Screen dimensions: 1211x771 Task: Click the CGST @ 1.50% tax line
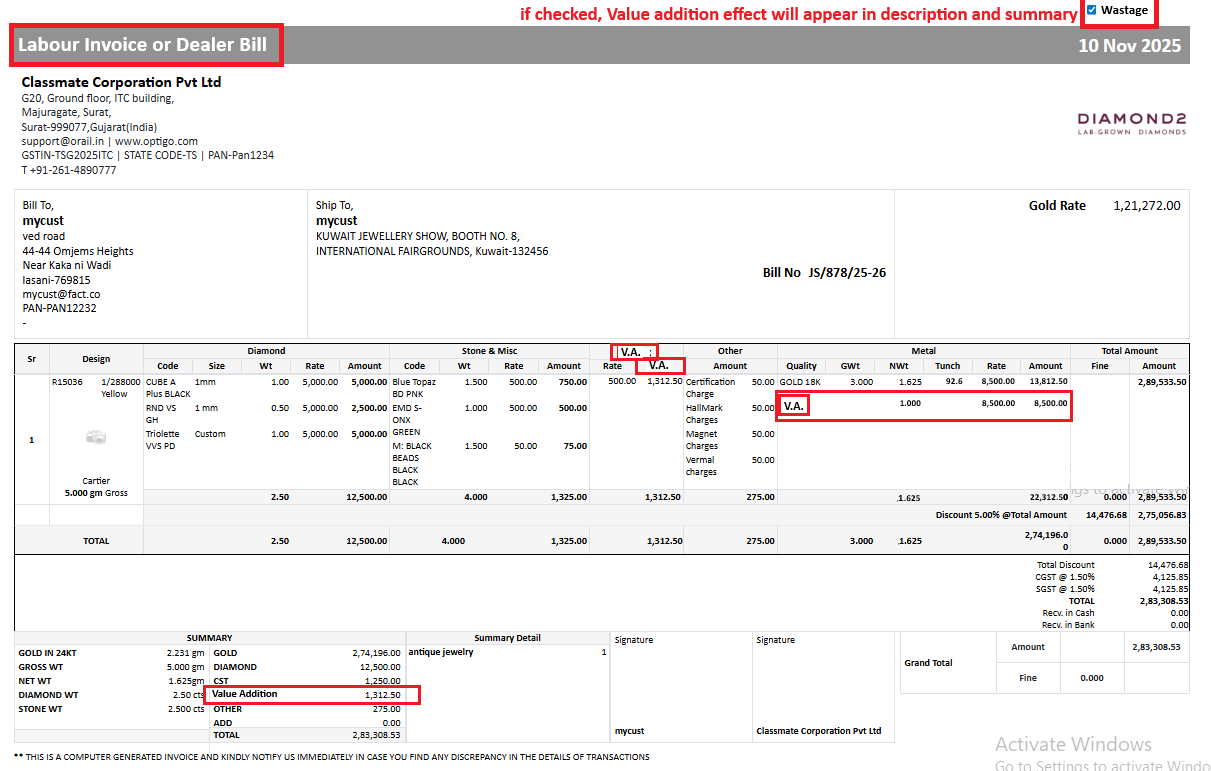1065,577
